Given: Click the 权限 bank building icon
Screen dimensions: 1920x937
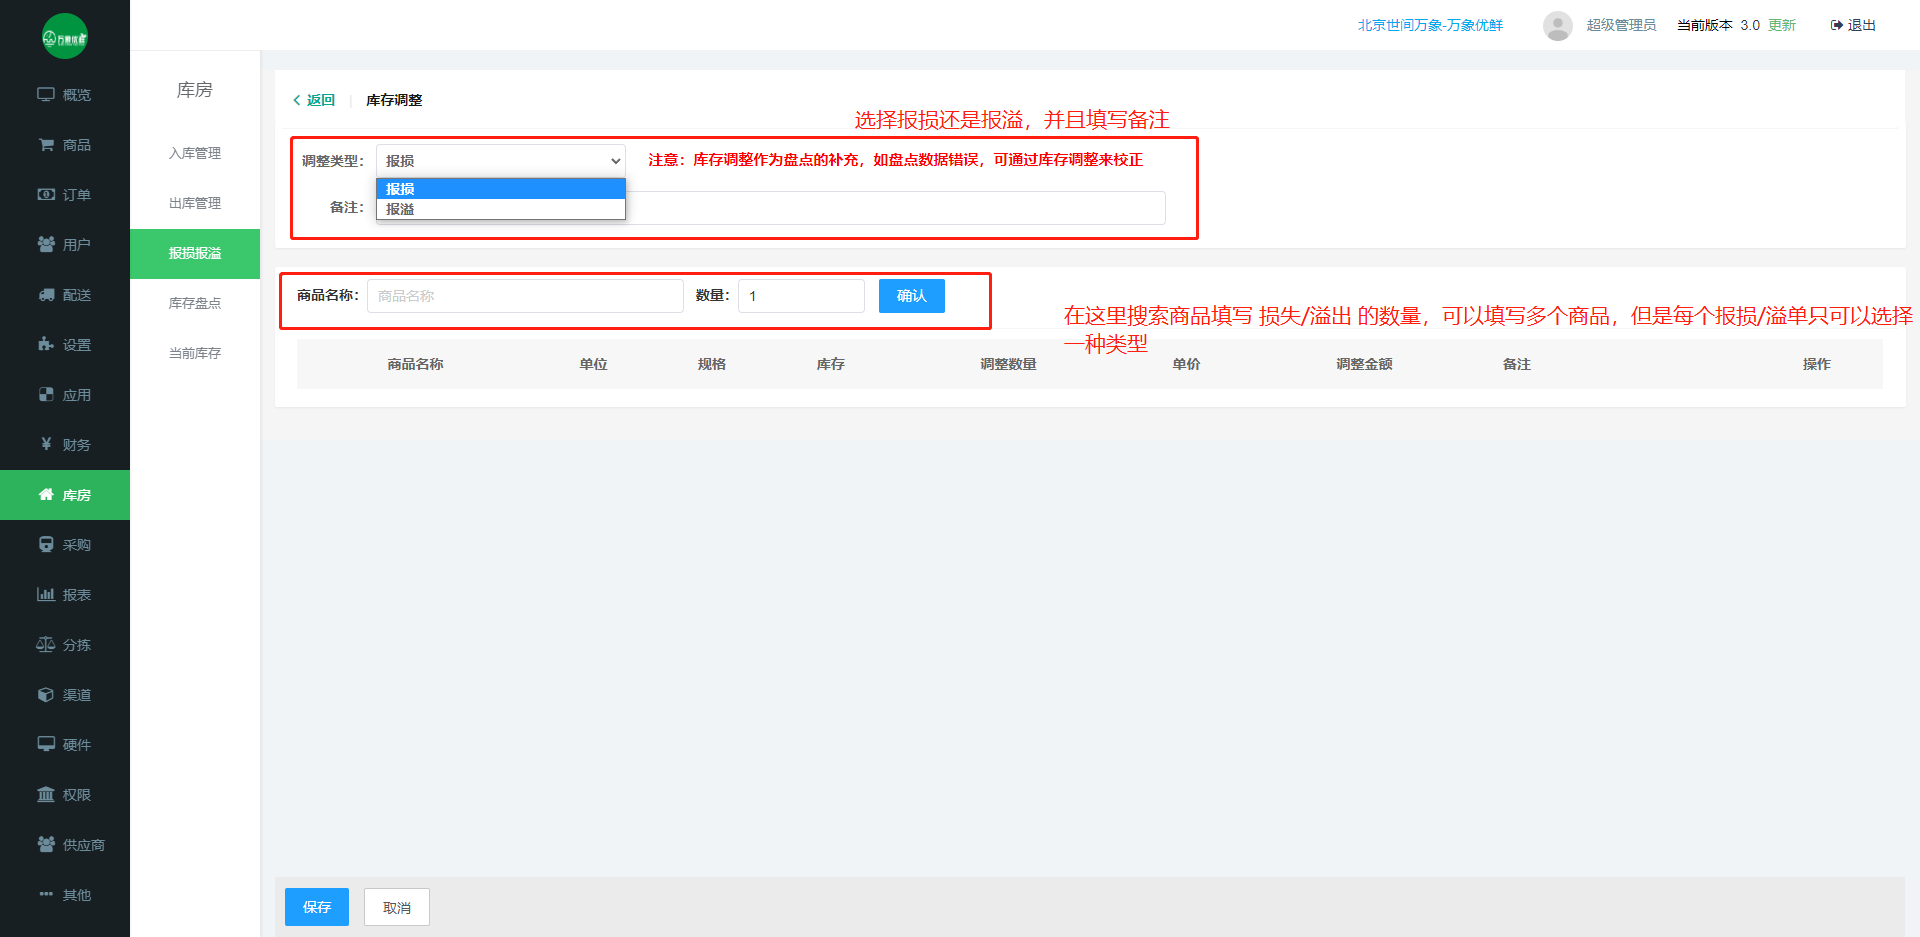Looking at the screenshot, I should [x=46, y=794].
